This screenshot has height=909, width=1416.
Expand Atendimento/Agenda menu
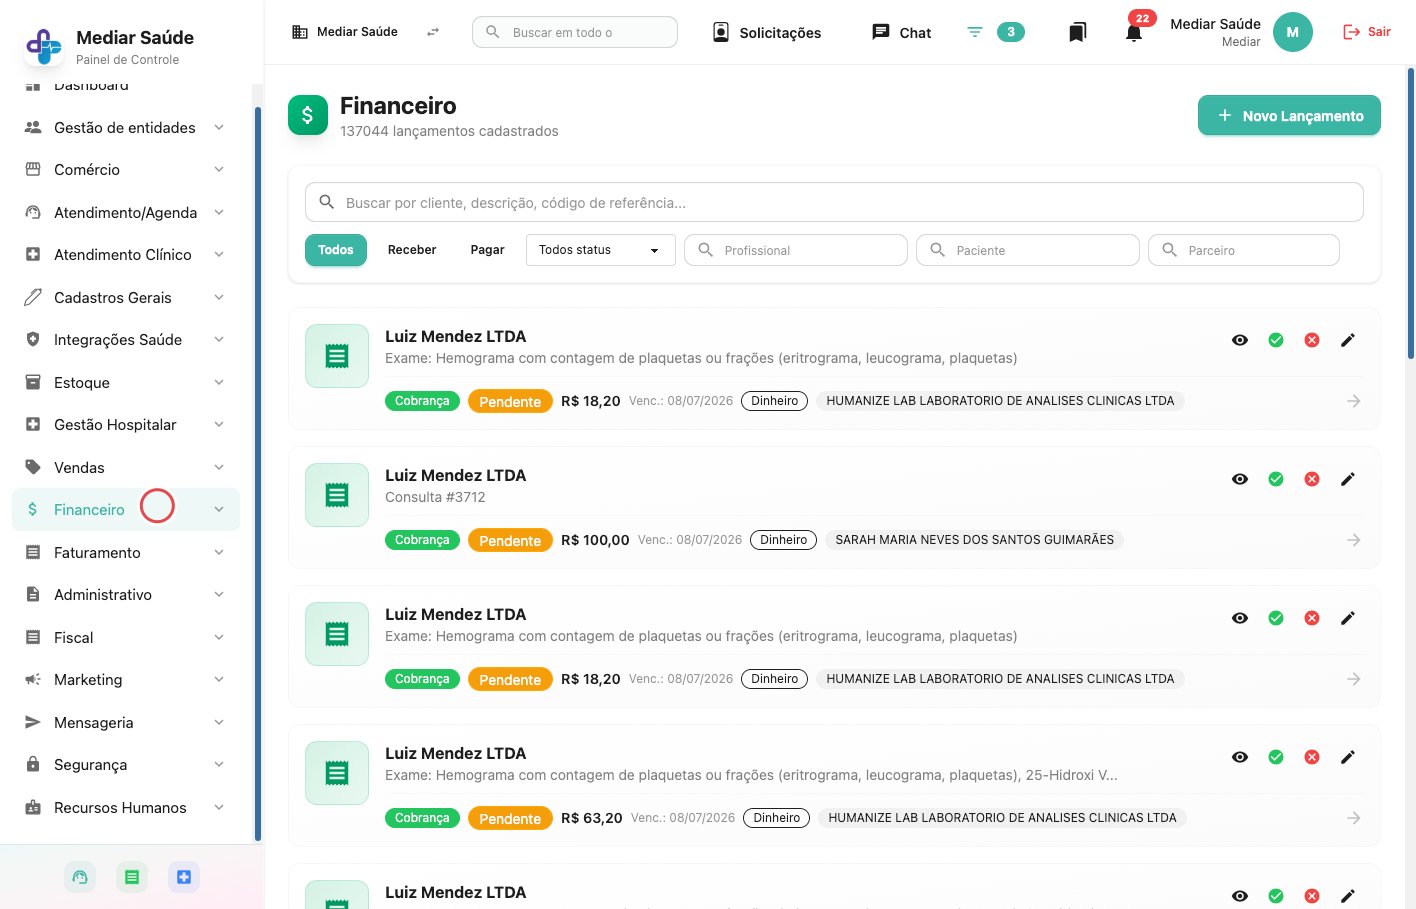(x=125, y=213)
